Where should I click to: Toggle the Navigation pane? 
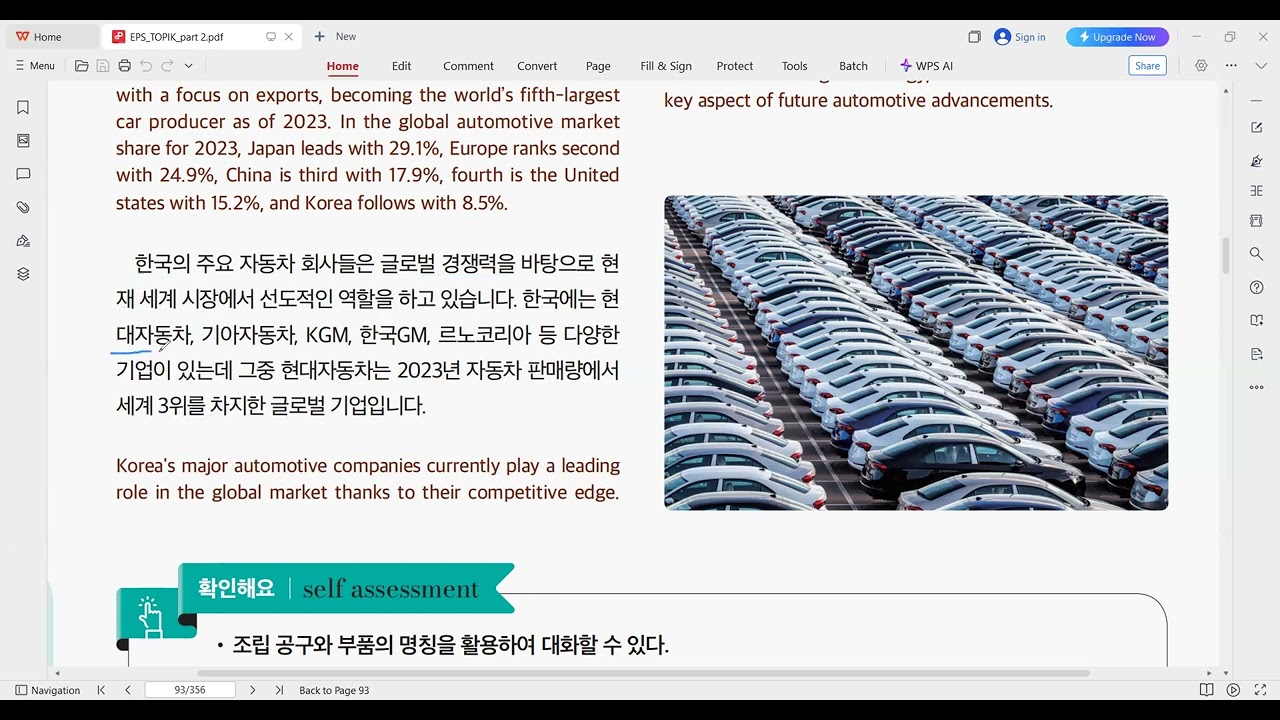[x=48, y=690]
